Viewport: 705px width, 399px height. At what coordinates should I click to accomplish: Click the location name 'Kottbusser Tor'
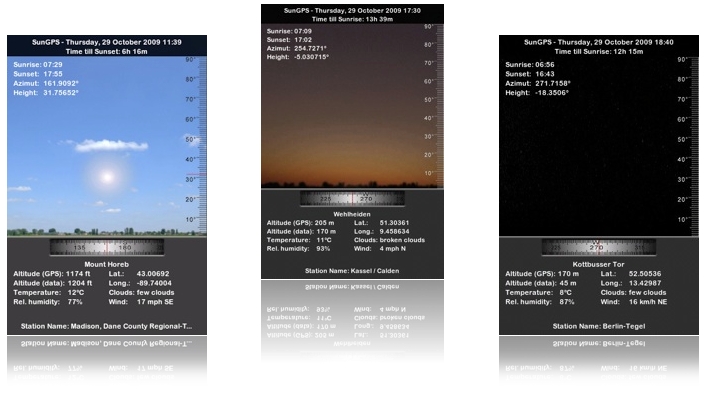(x=598, y=265)
